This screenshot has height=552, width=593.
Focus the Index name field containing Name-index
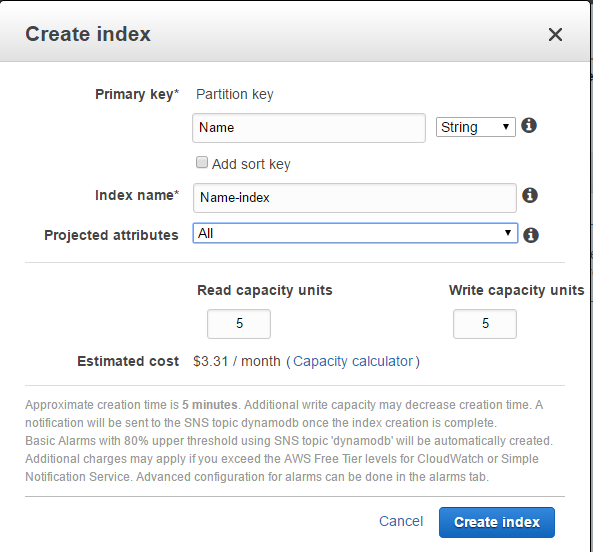pyautogui.click(x=355, y=198)
